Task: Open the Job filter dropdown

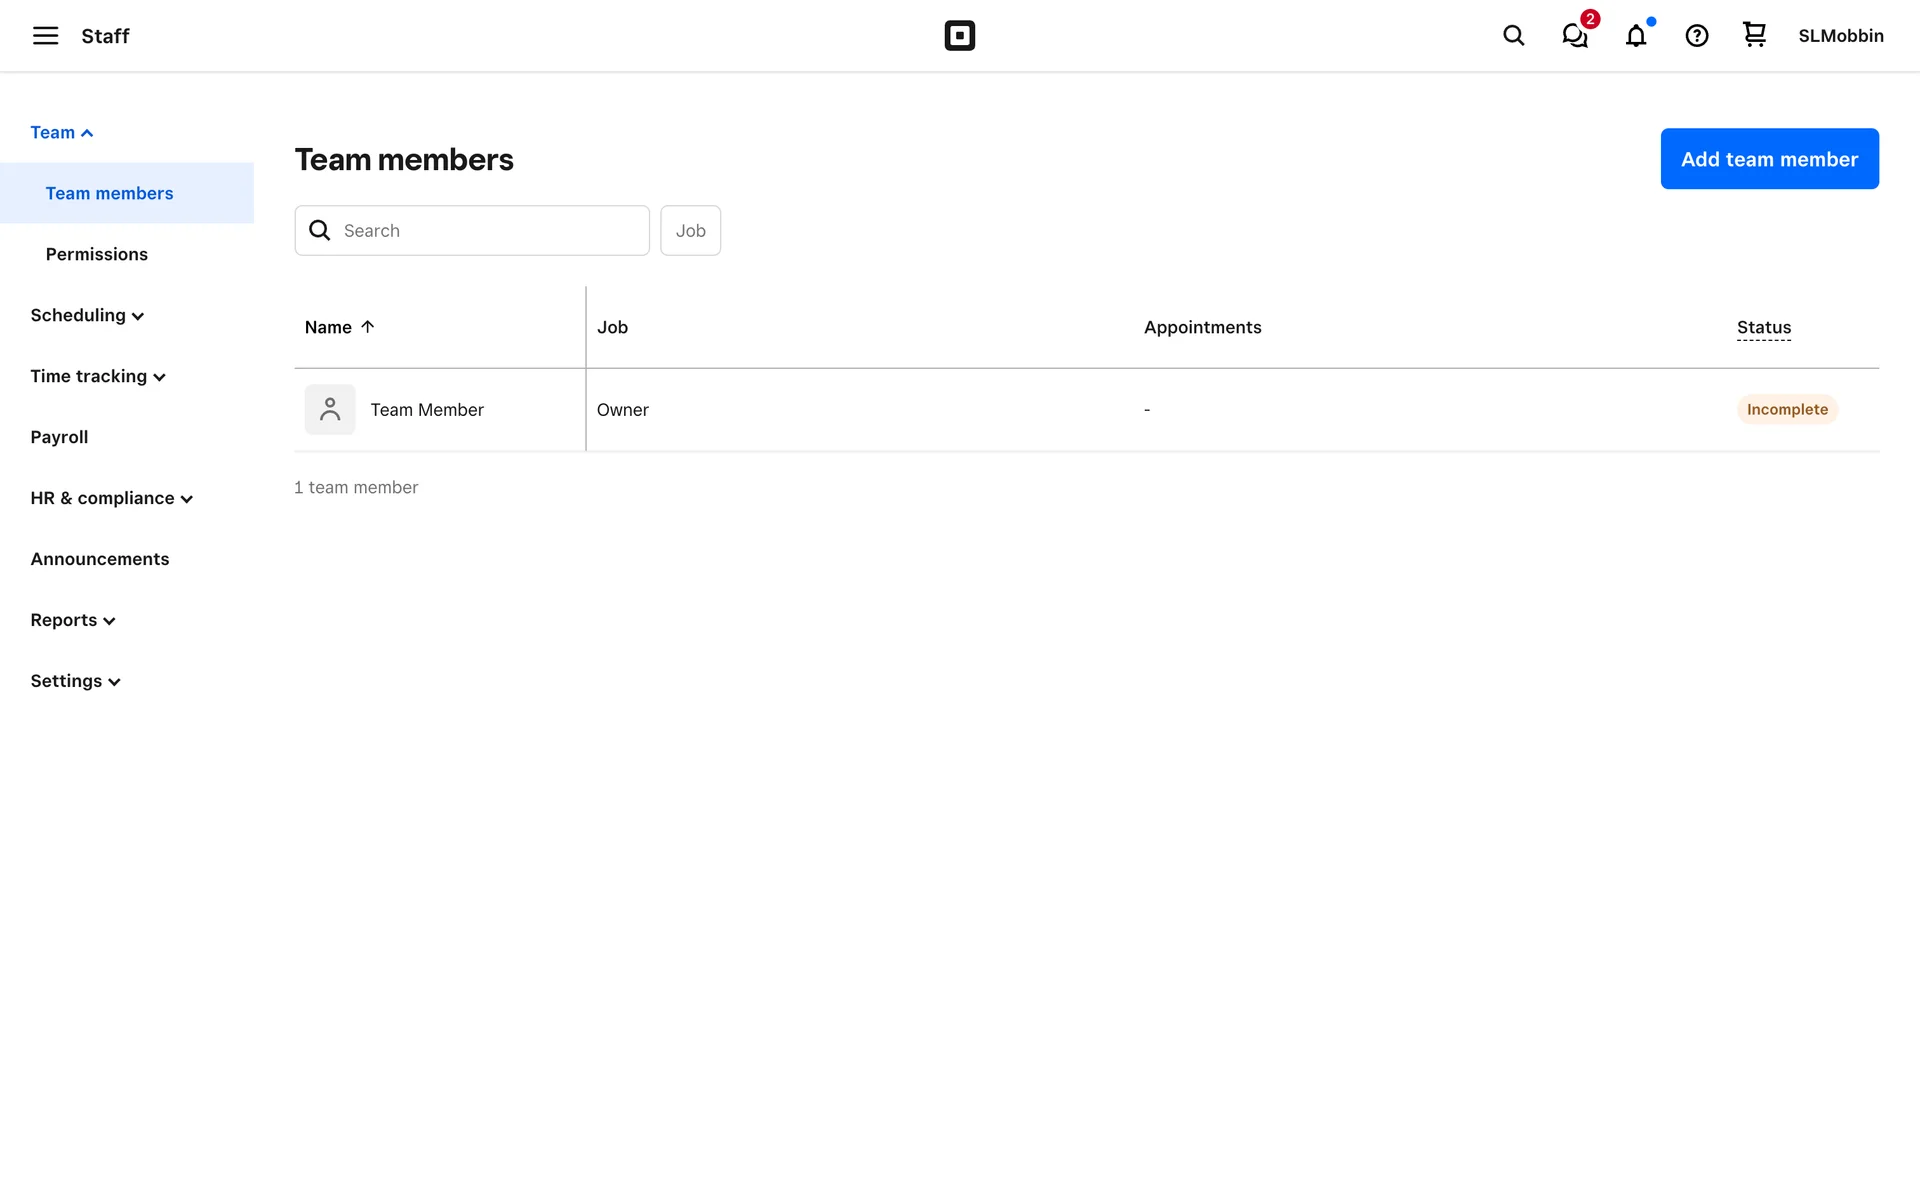Action: (x=690, y=231)
